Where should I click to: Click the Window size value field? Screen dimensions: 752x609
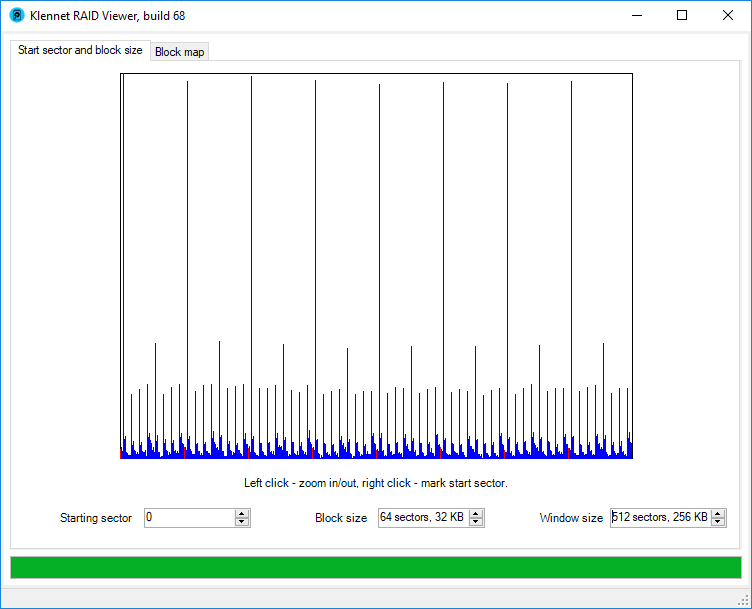[x=660, y=517]
